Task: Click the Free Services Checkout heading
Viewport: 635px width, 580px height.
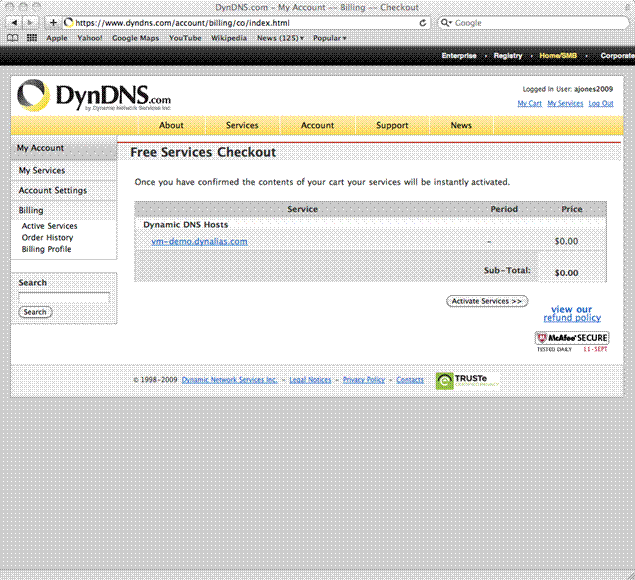Action: click(x=203, y=152)
